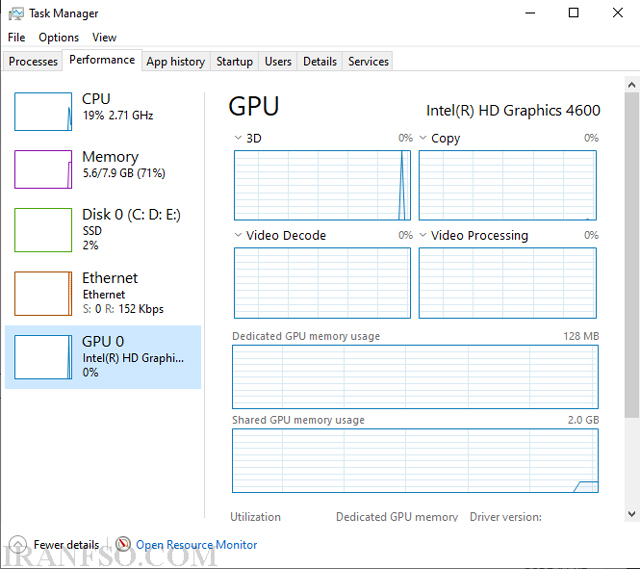The width and height of the screenshot is (640, 569).
Task: Click the Video Processing usage graph
Action: [508, 283]
